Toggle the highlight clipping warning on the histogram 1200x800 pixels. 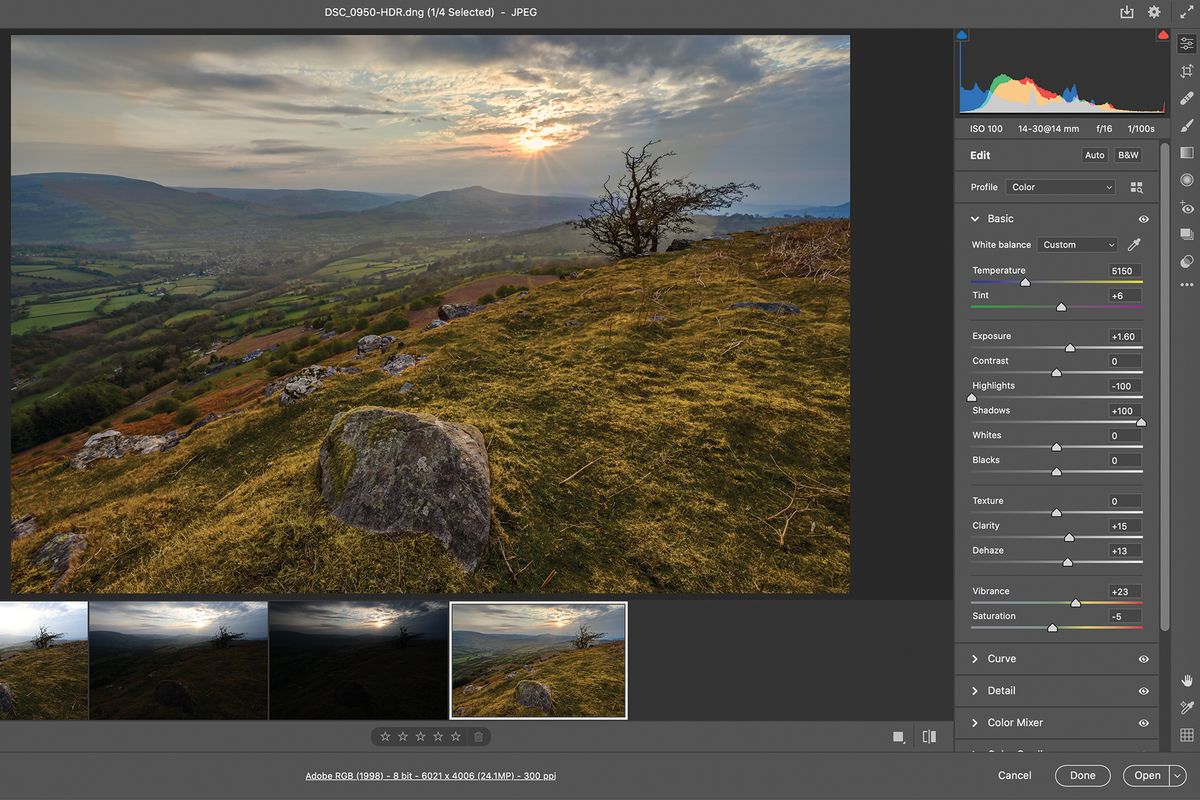pyautogui.click(x=1162, y=34)
